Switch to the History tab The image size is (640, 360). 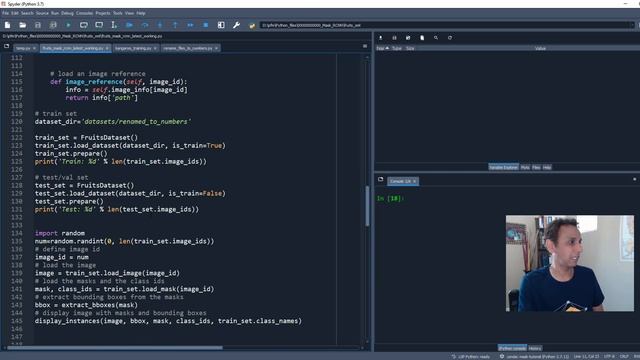coord(535,348)
